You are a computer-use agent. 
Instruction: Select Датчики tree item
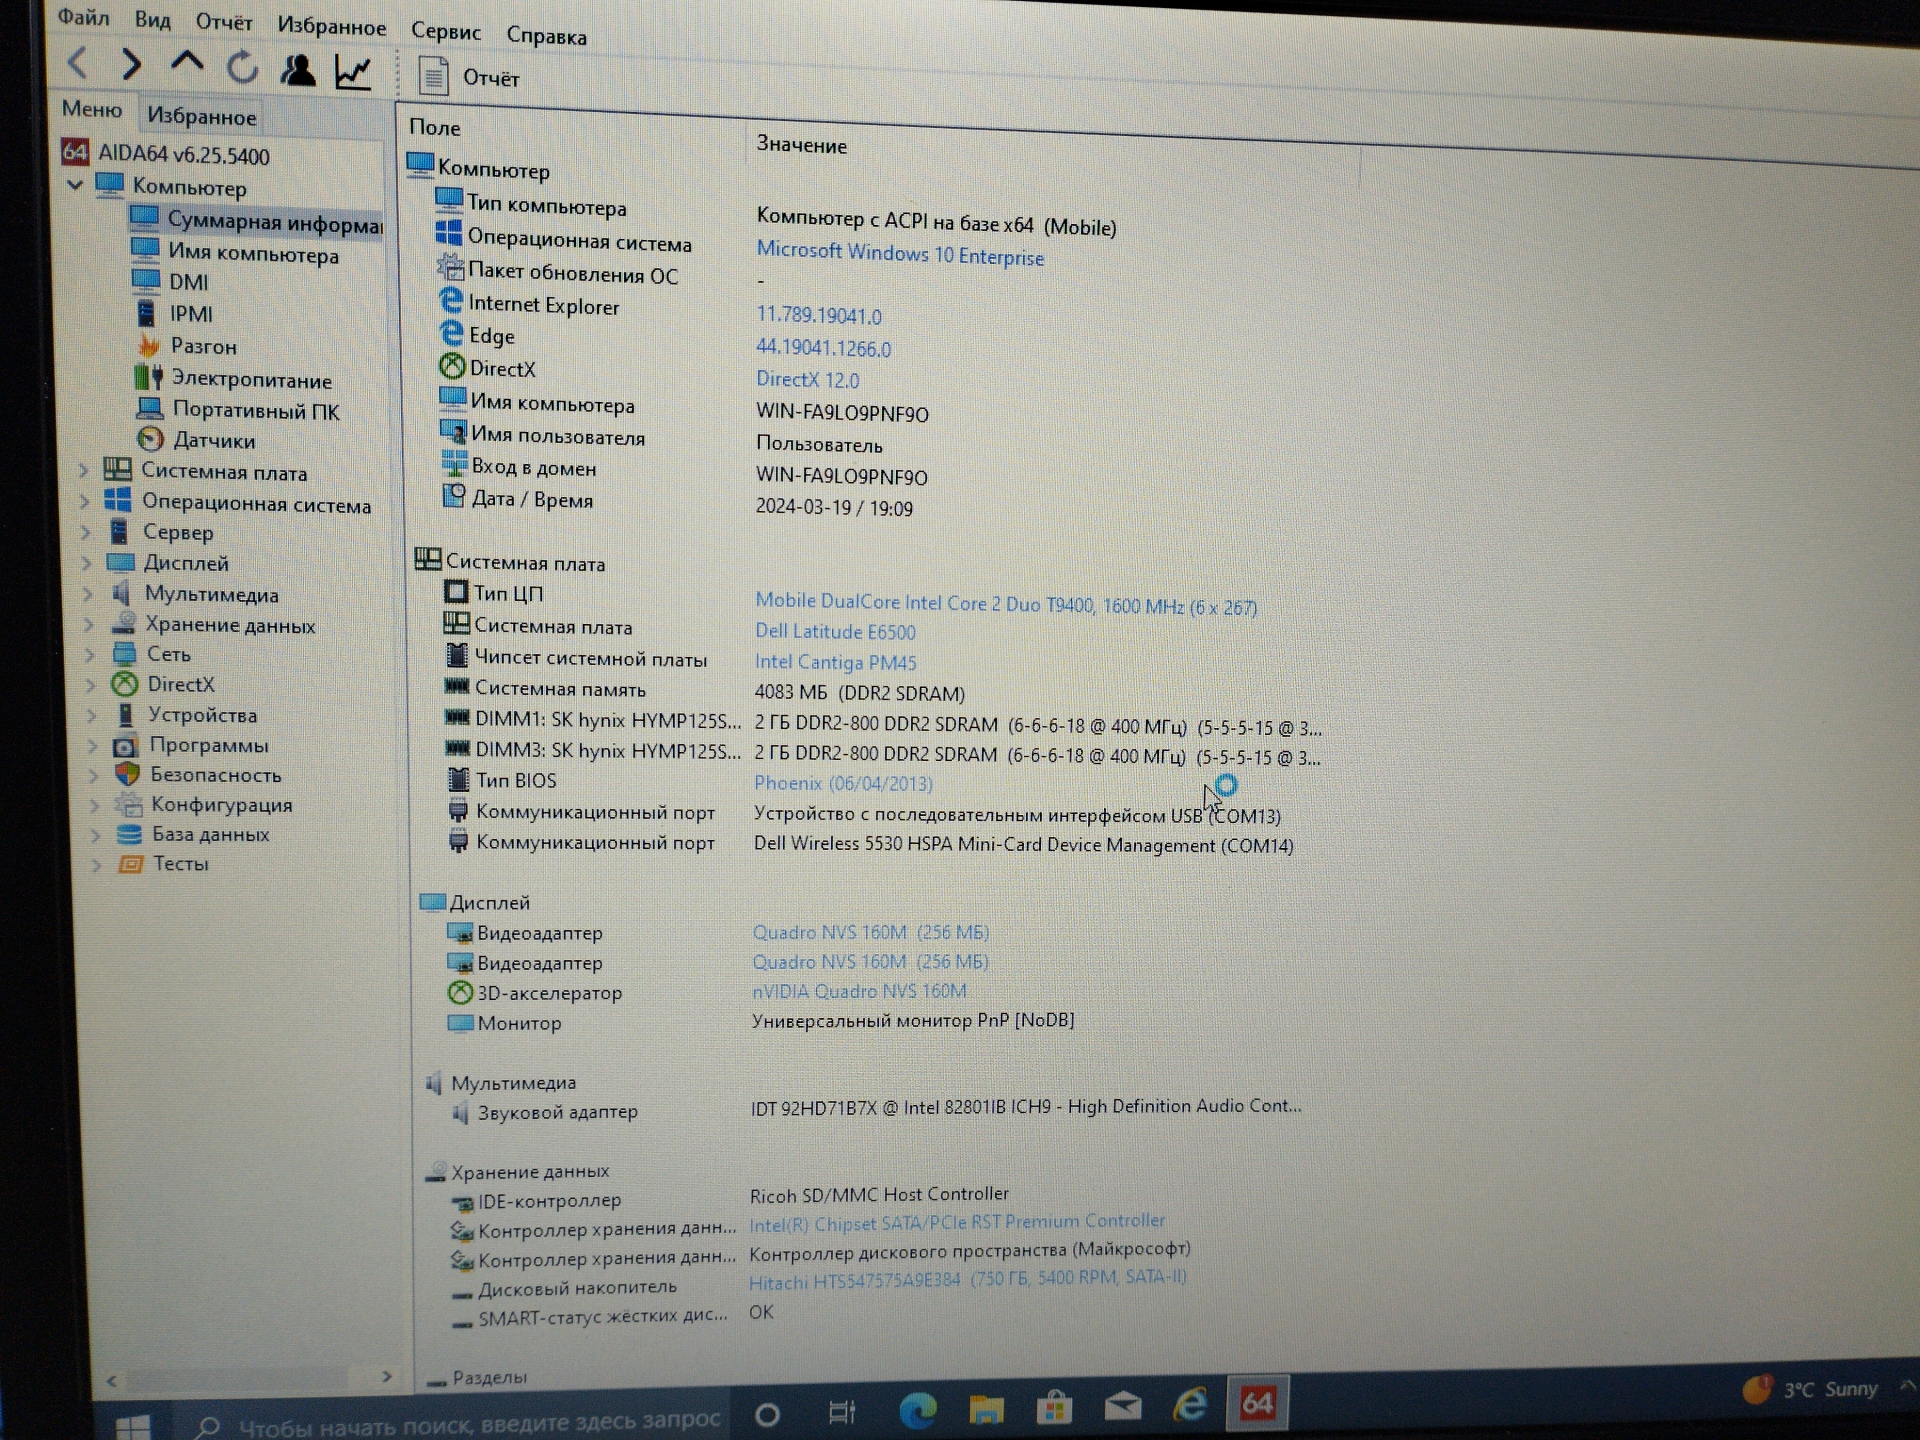[196, 439]
